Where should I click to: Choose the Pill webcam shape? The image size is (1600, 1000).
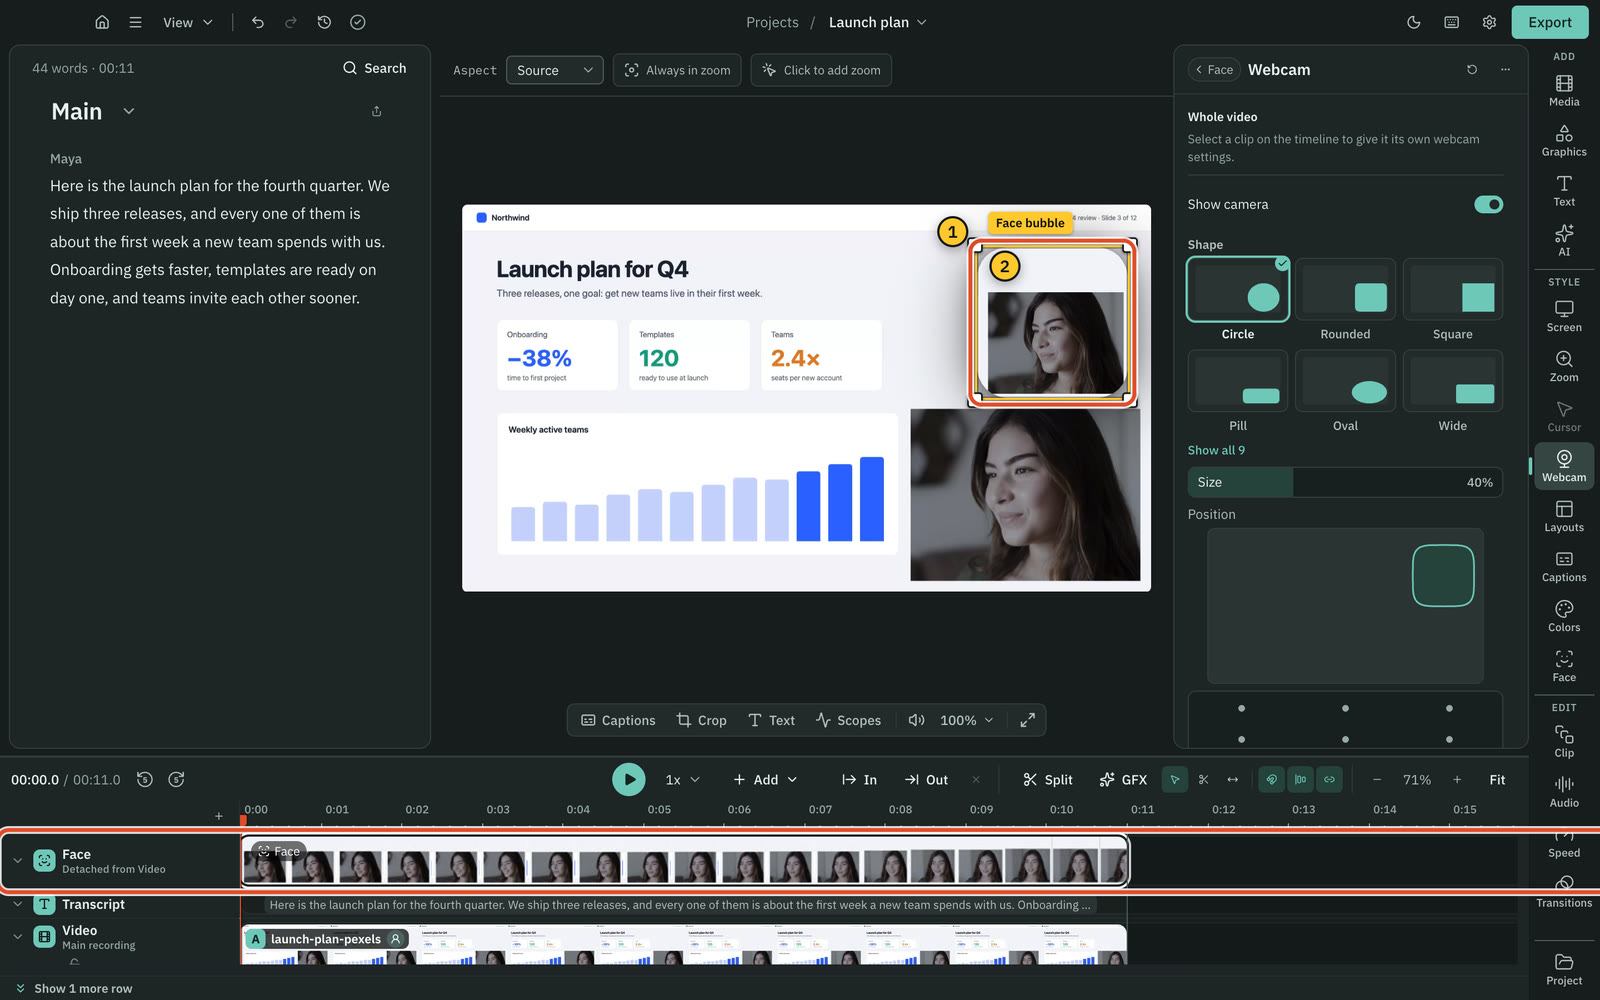1238,392
